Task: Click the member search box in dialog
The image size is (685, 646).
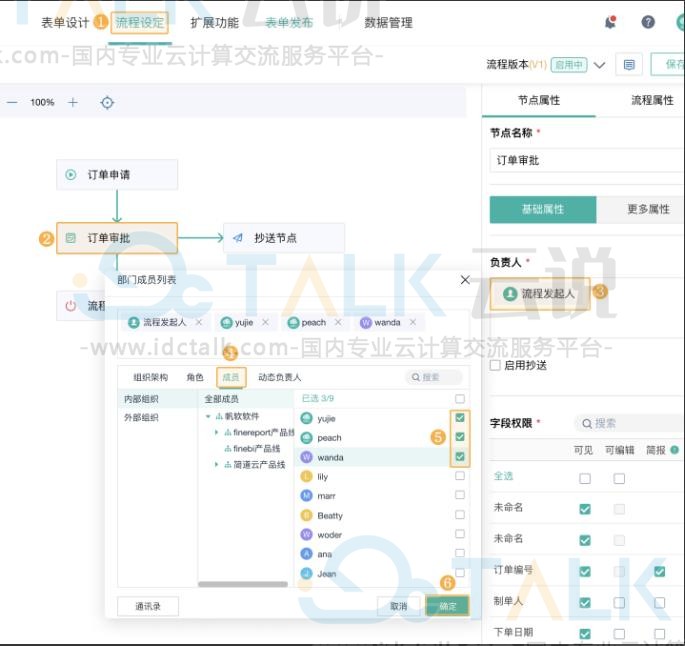Action: point(434,377)
